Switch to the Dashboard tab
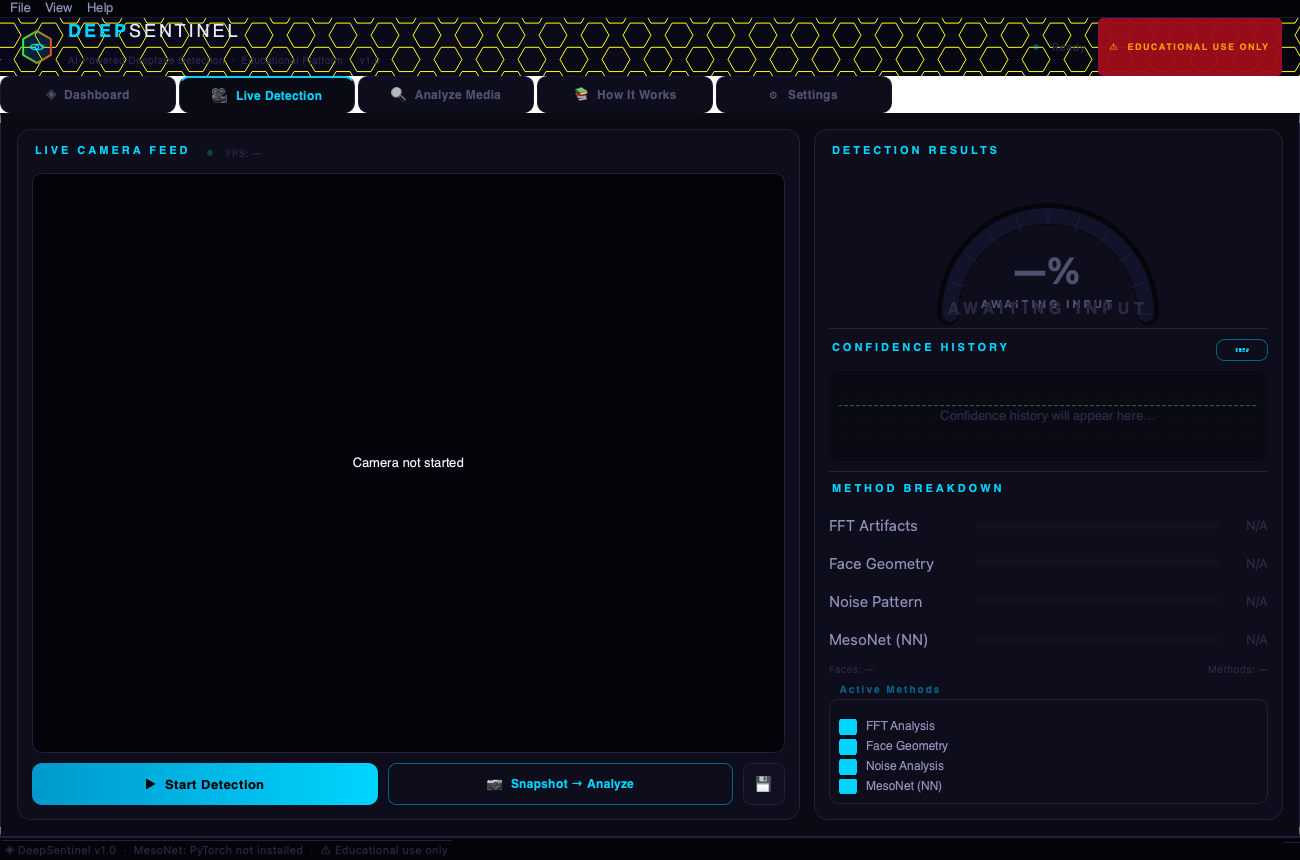This screenshot has height=860, width=1300. (88, 95)
